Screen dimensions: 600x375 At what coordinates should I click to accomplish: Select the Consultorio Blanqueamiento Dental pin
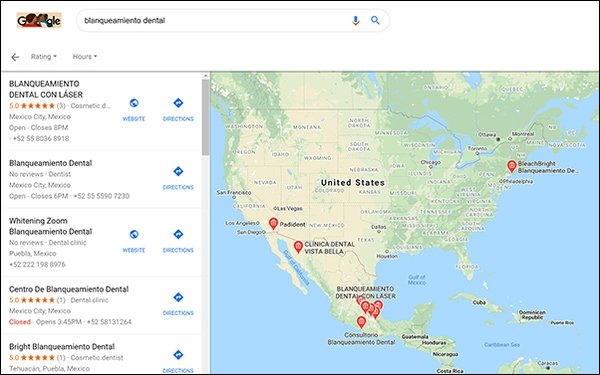click(361, 322)
